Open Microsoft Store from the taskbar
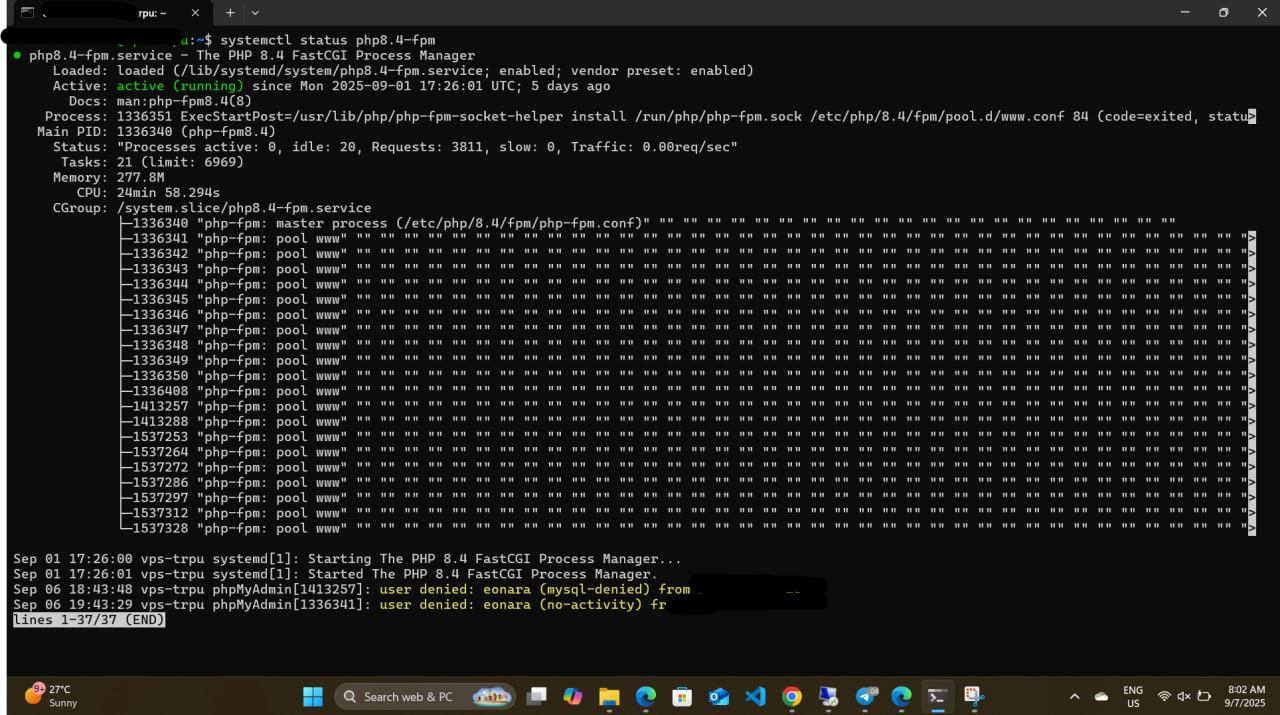Viewport: 1280px width, 715px height. [x=682, y=696]
